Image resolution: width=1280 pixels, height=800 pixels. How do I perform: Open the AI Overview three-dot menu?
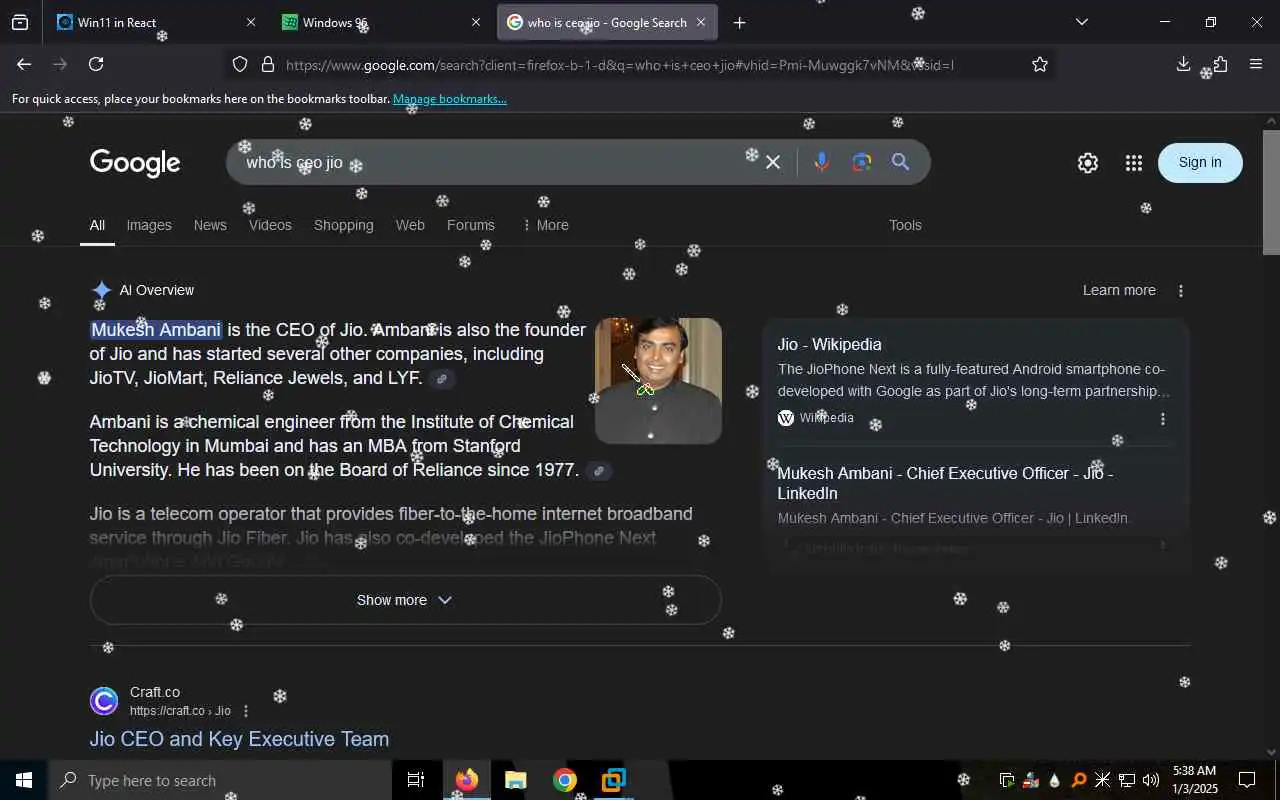tap(1181, 290)
